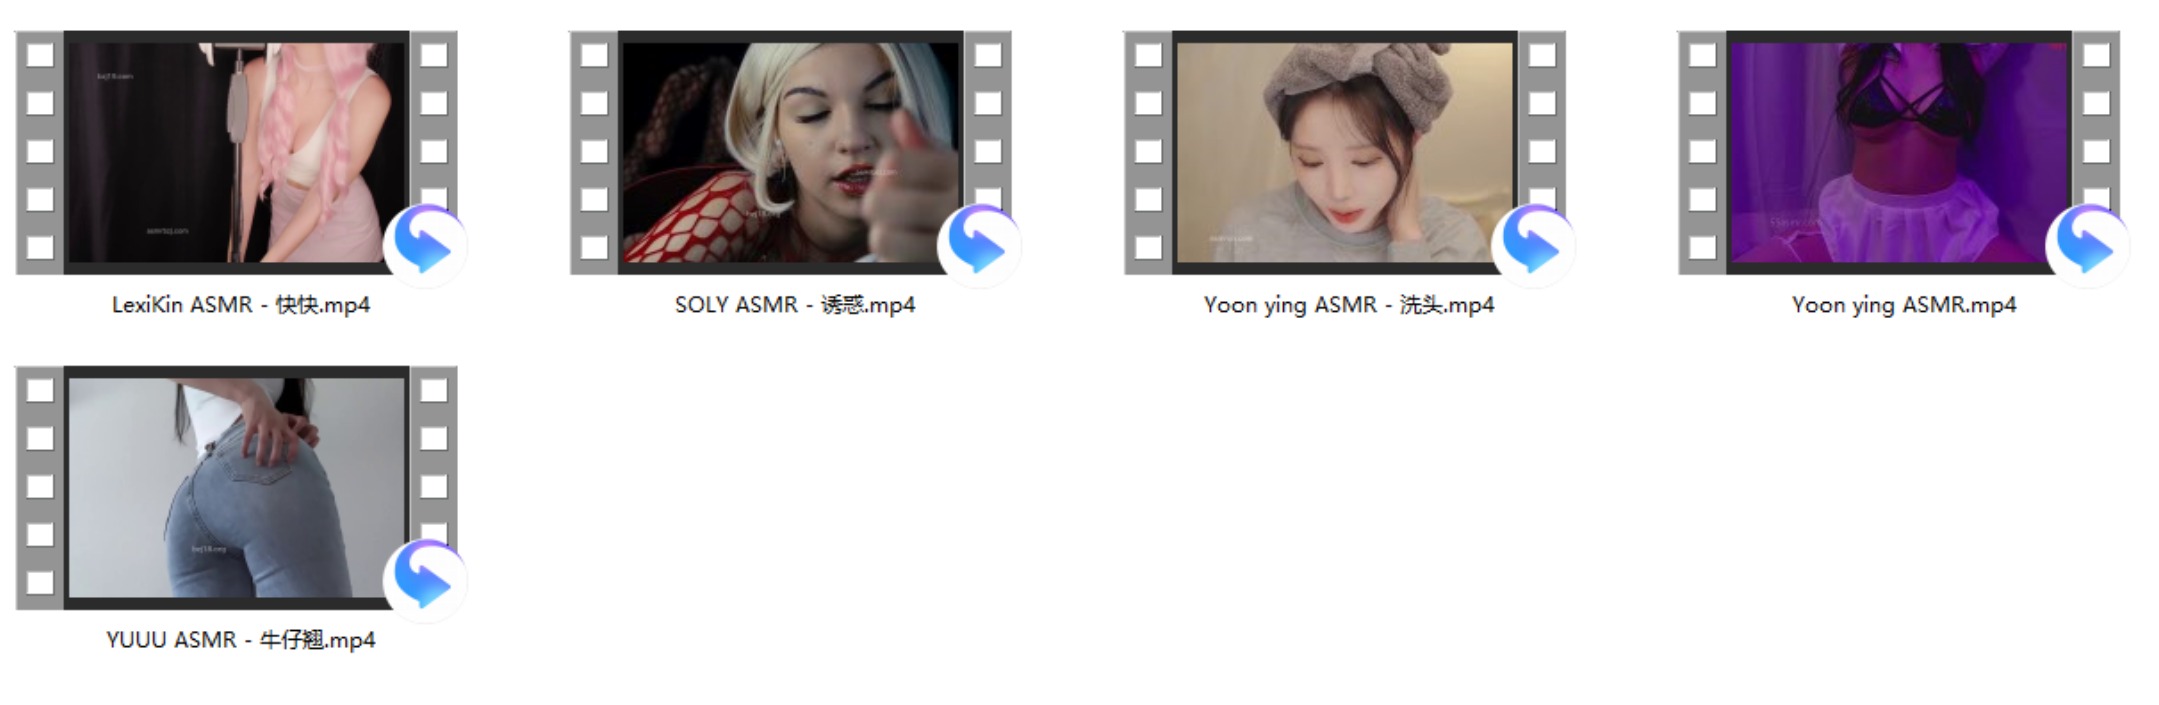The height and width of the screenshot is (705, 2159).
Task: Click the blue arrow badge on Yoon ying ASMR - 洗头
Action: click(x=1533, y=245)
